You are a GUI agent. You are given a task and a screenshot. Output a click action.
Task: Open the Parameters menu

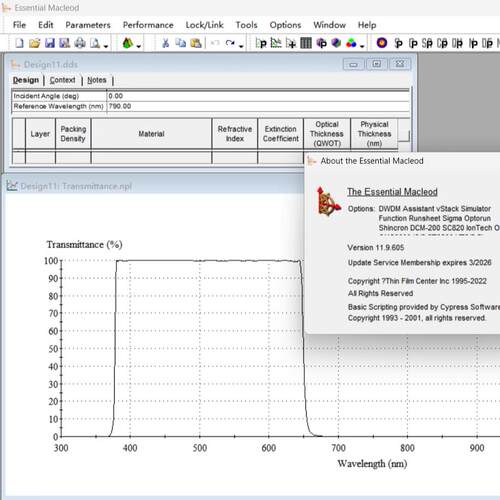88,25
